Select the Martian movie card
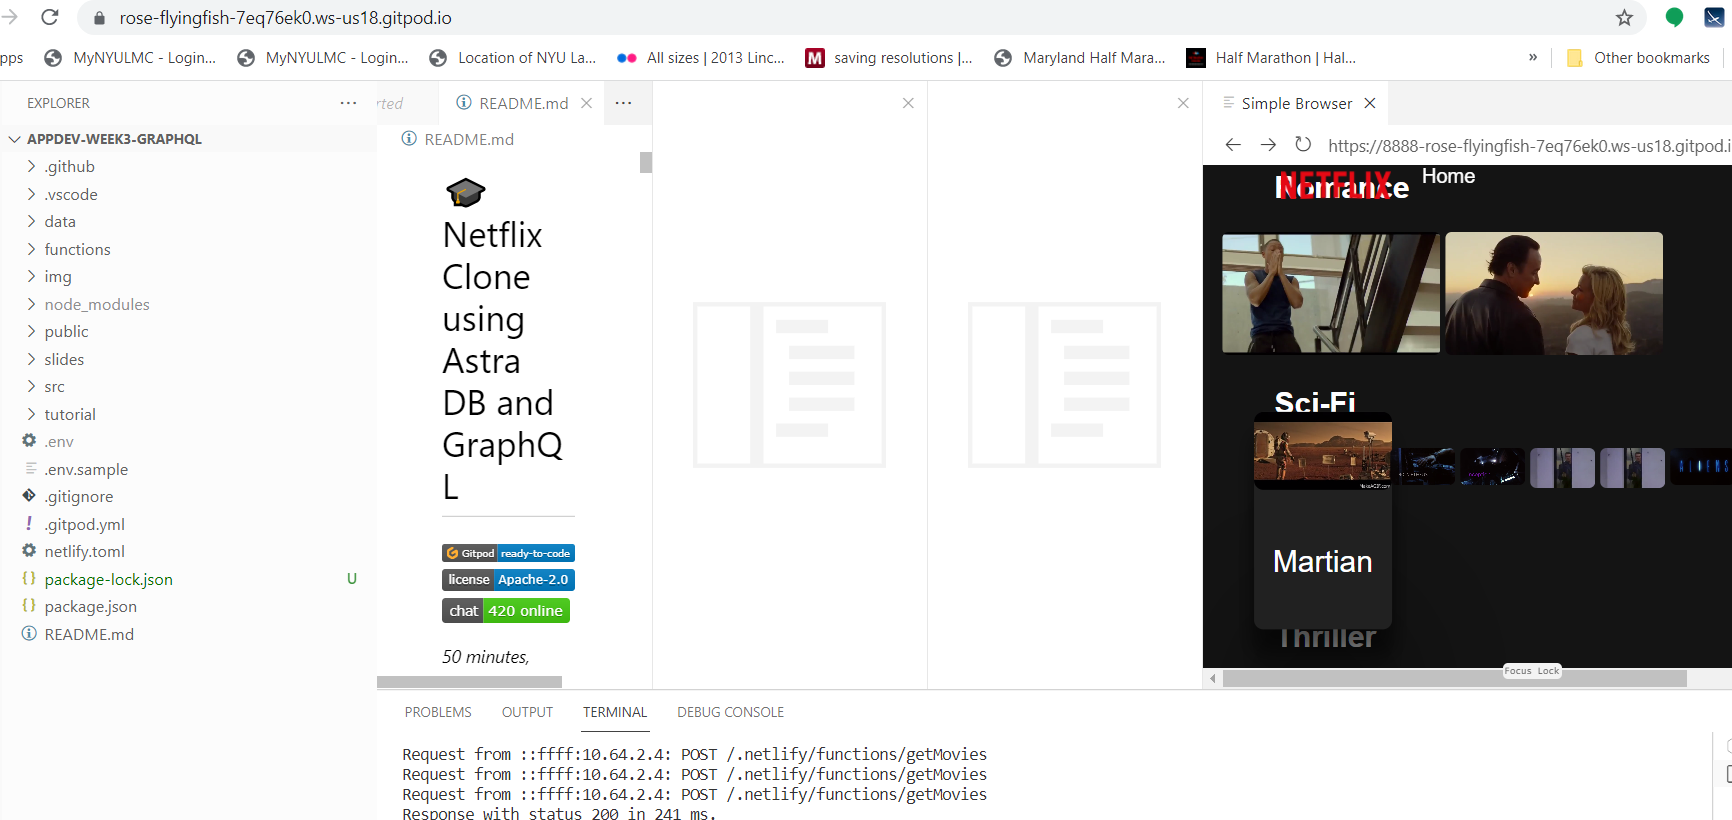1732x820 pixels. point(1322,521)
